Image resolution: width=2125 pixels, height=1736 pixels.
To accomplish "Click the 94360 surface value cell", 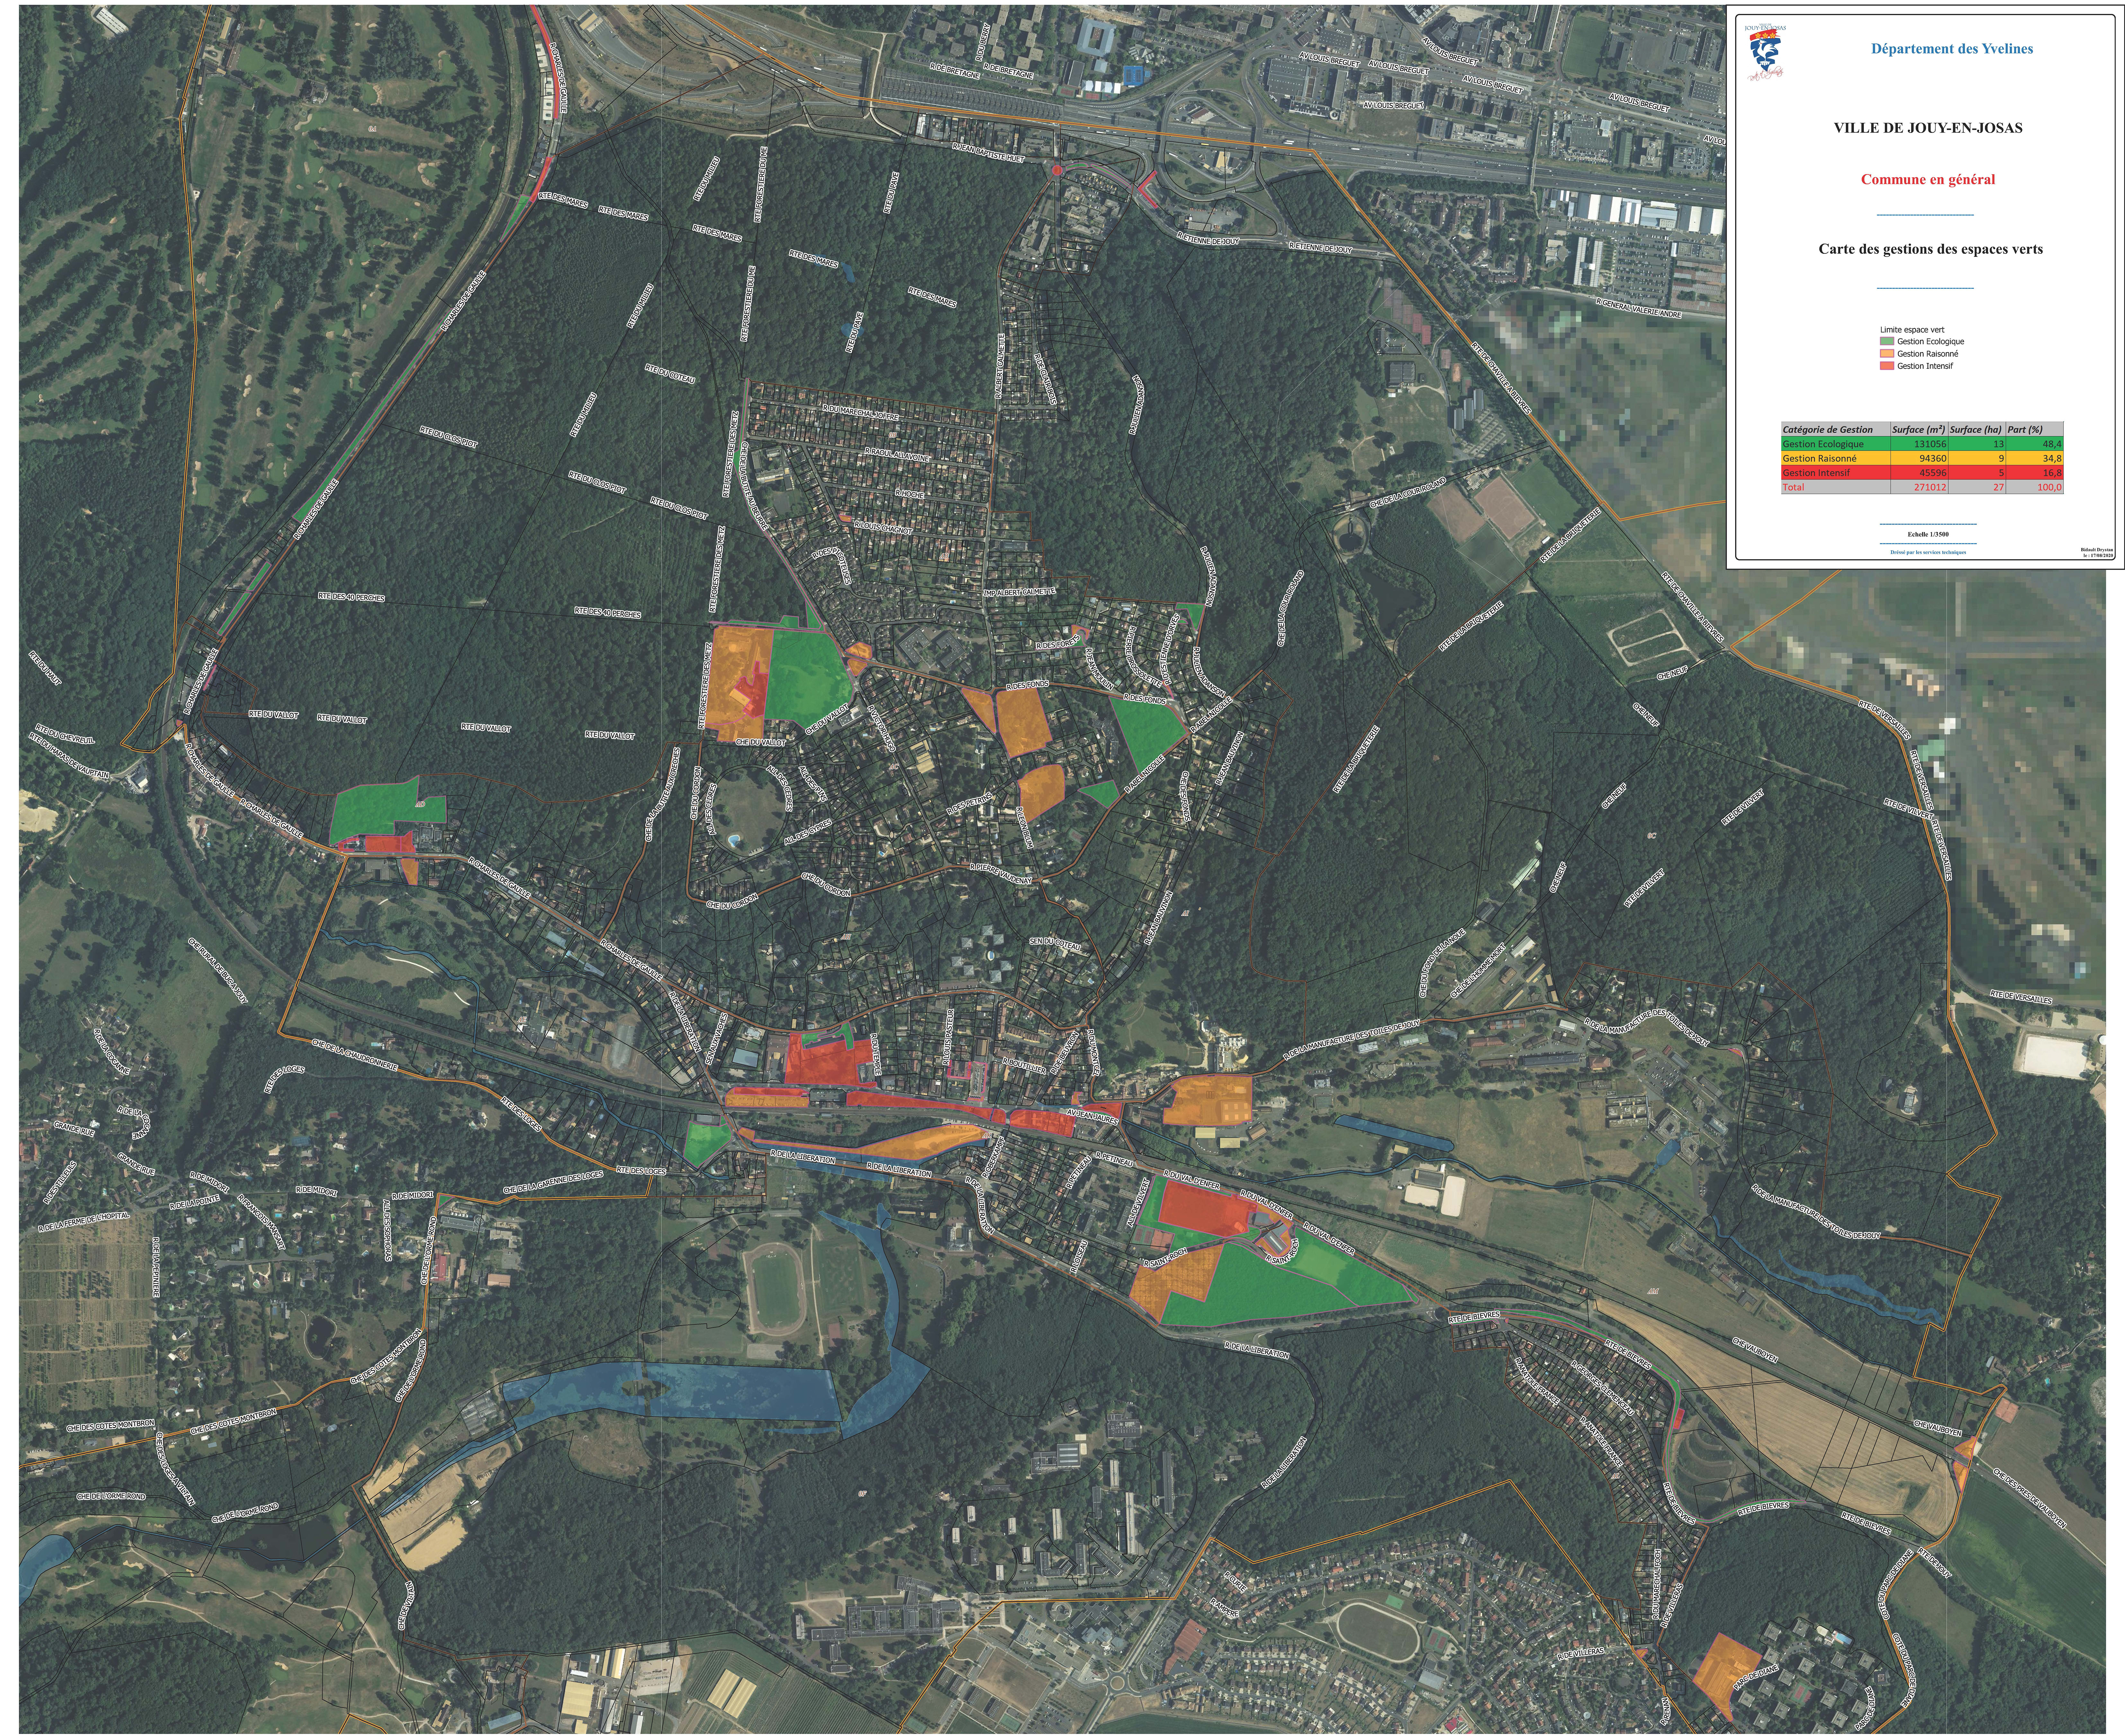I will click(1919, 458).
